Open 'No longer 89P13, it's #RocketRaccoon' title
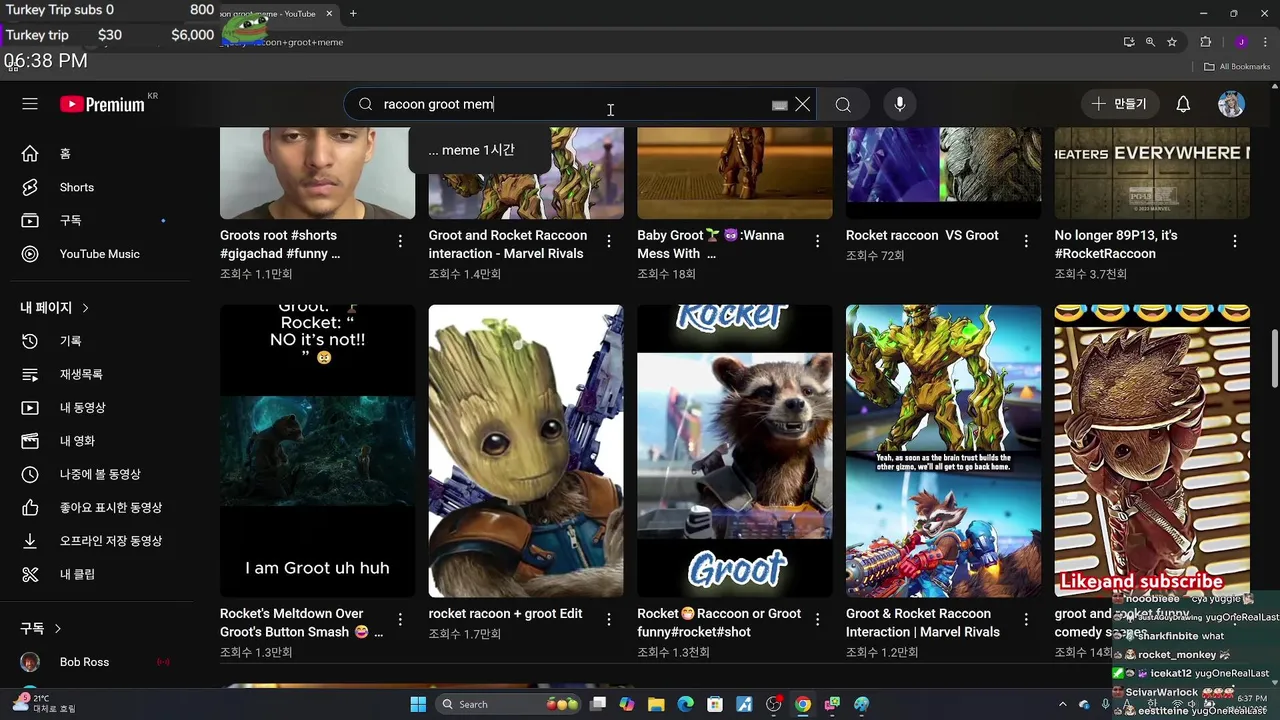1280x720 pixels. [x=1116, y=244]
